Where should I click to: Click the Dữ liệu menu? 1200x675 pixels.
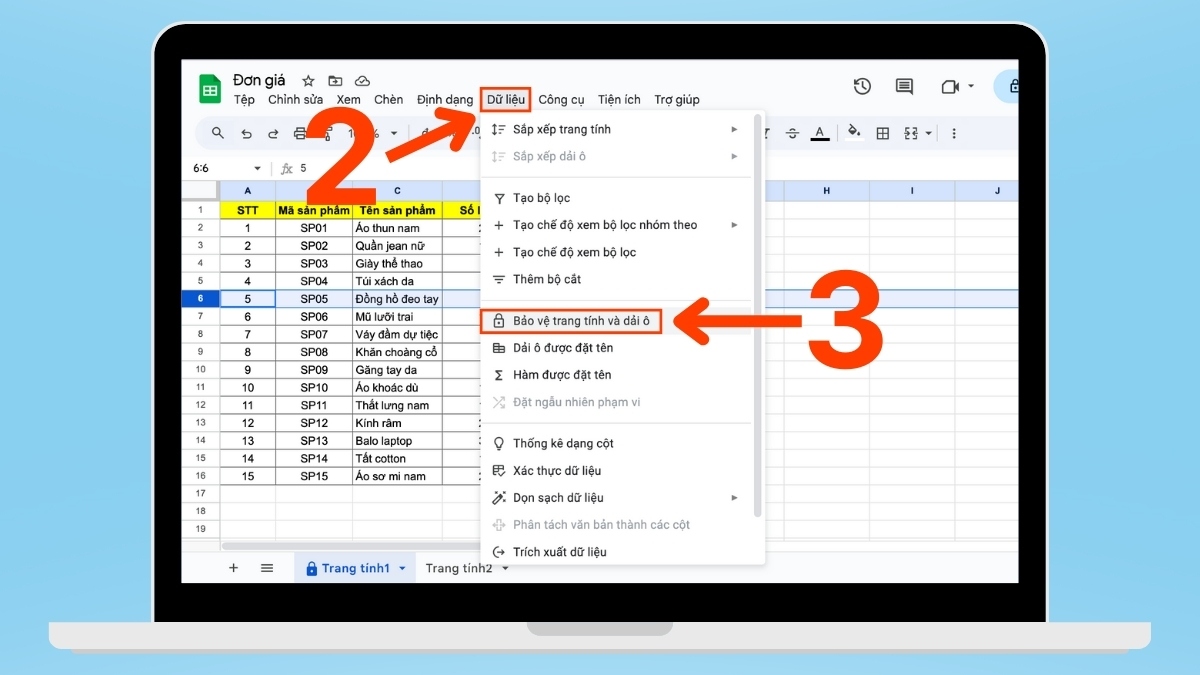pyautogui.click(x=505, y=99)
